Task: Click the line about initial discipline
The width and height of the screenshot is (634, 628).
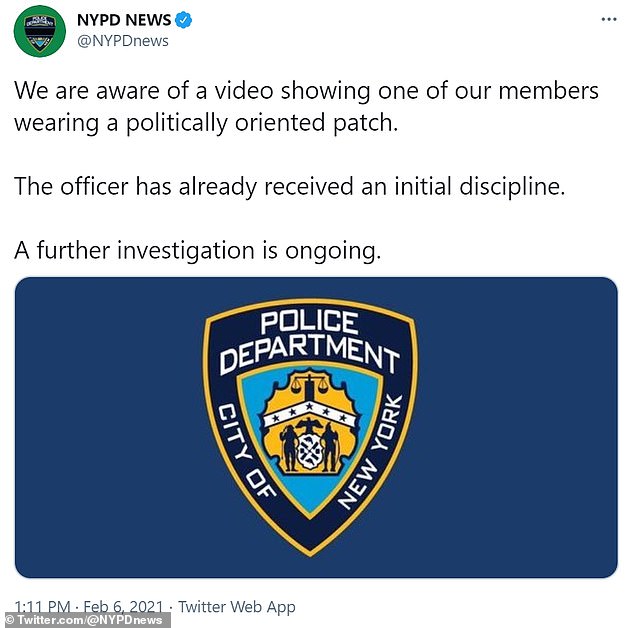Action: [x=290, y=187]
